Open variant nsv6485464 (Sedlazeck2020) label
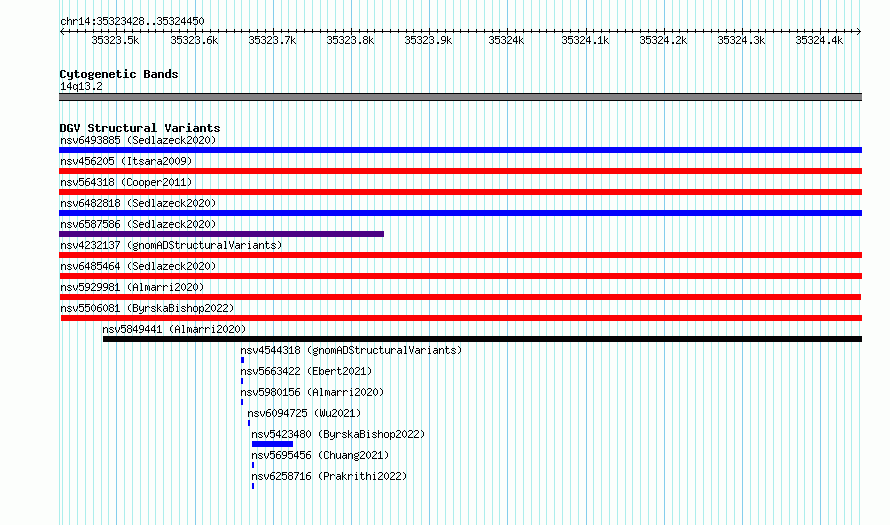Viewport: 890px width, 525px height. pos(138,266)
